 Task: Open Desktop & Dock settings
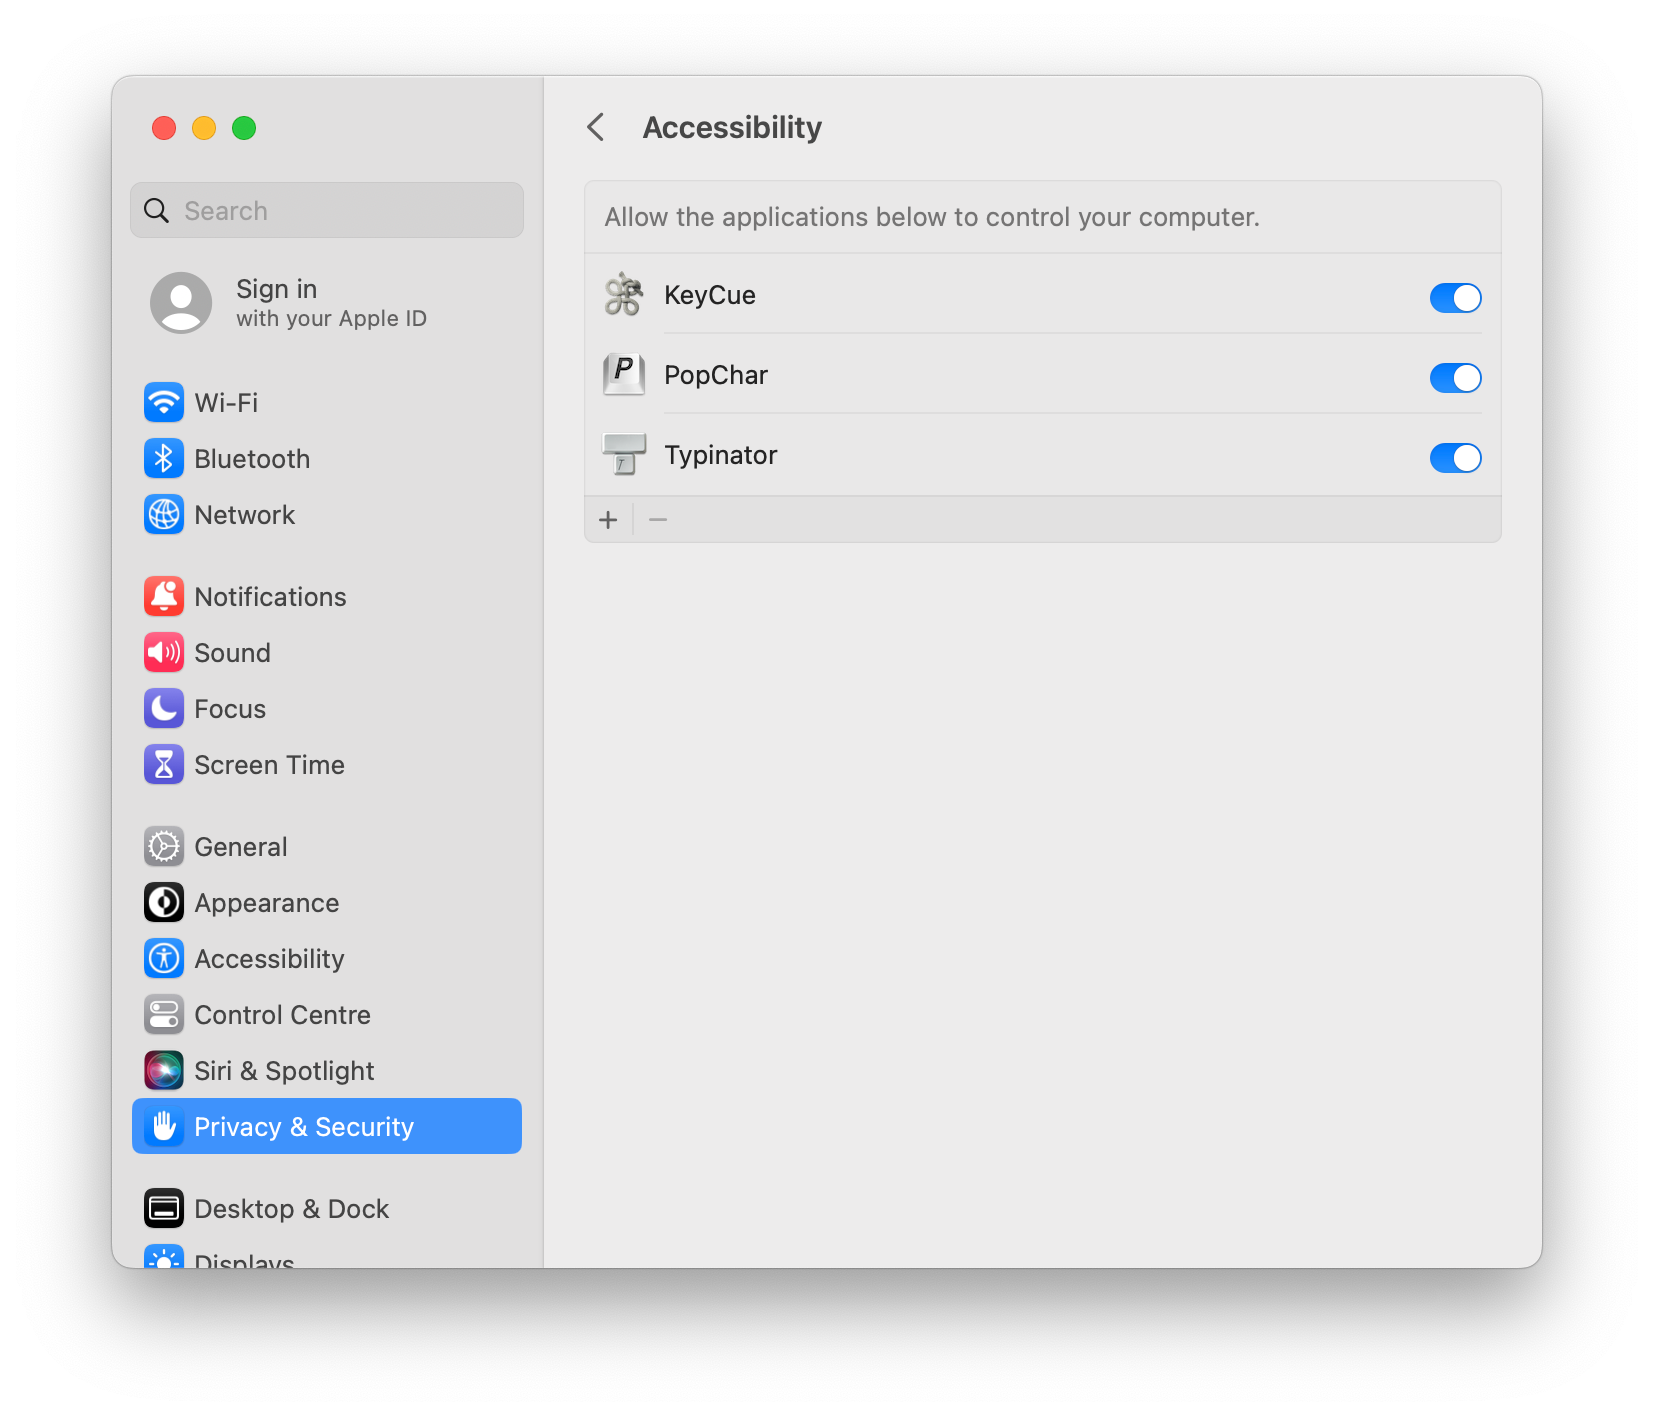(x=291, y=1208)
